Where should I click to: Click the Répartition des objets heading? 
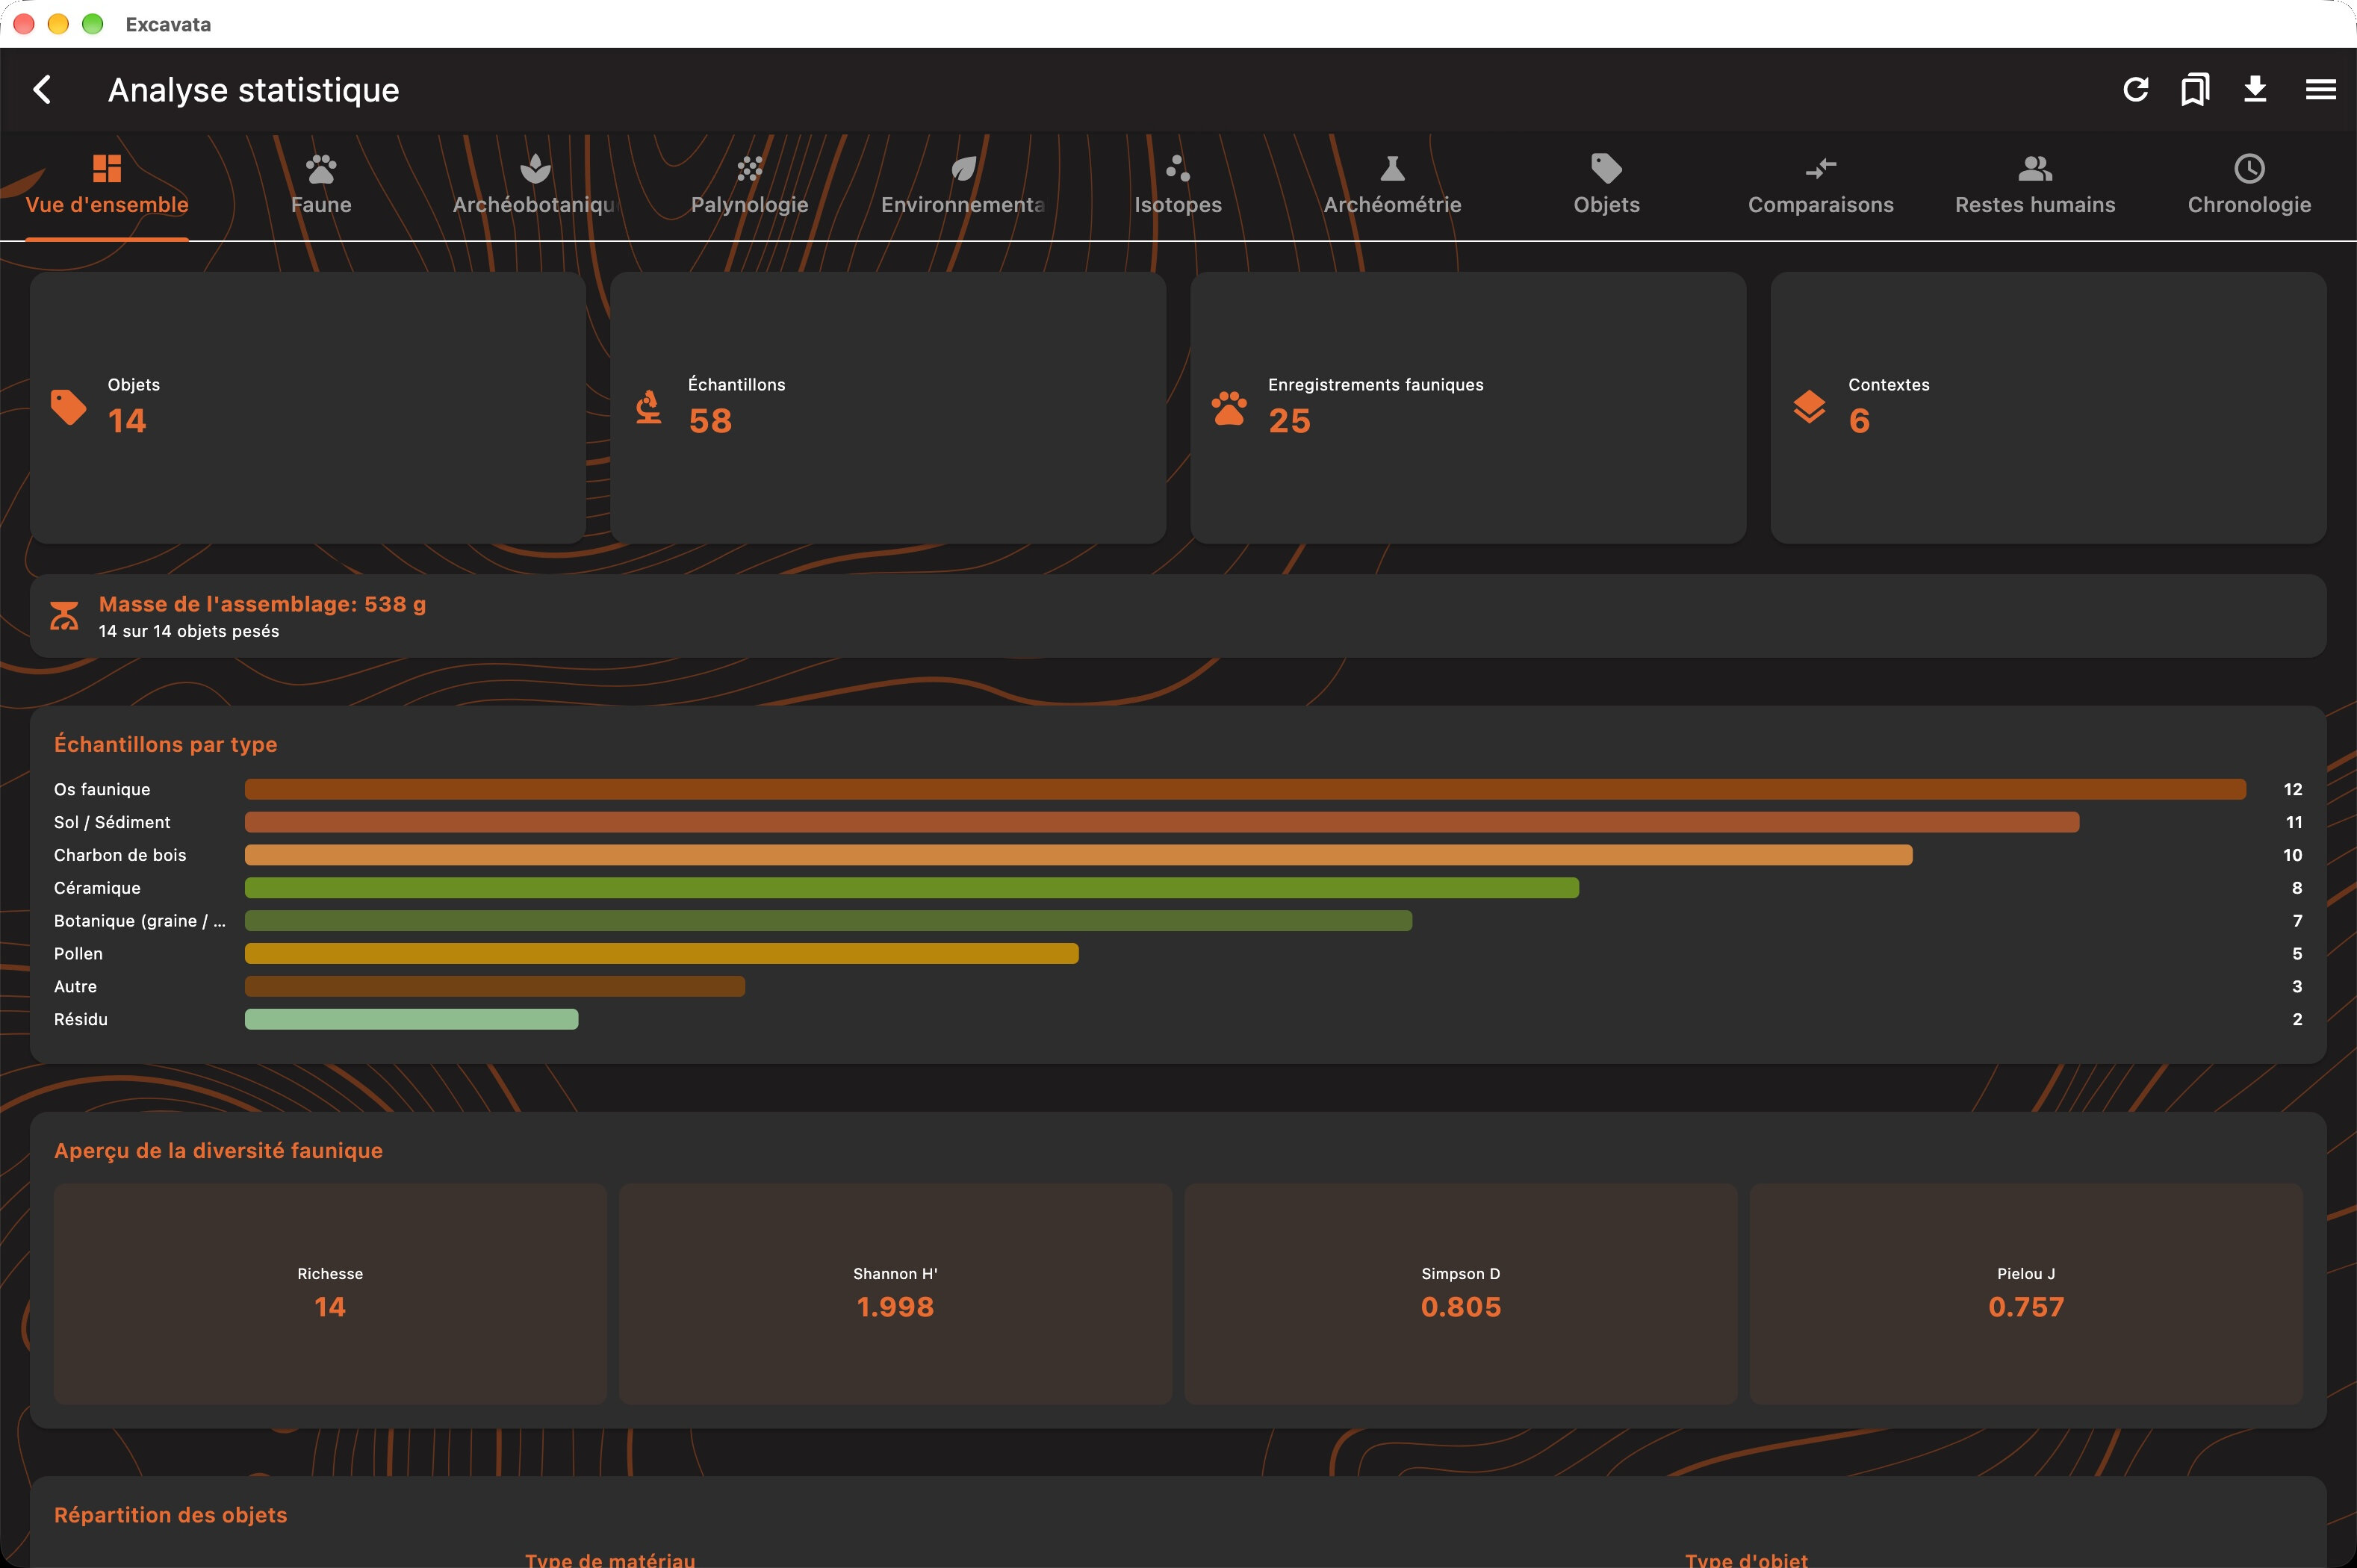click(170, 1515)
